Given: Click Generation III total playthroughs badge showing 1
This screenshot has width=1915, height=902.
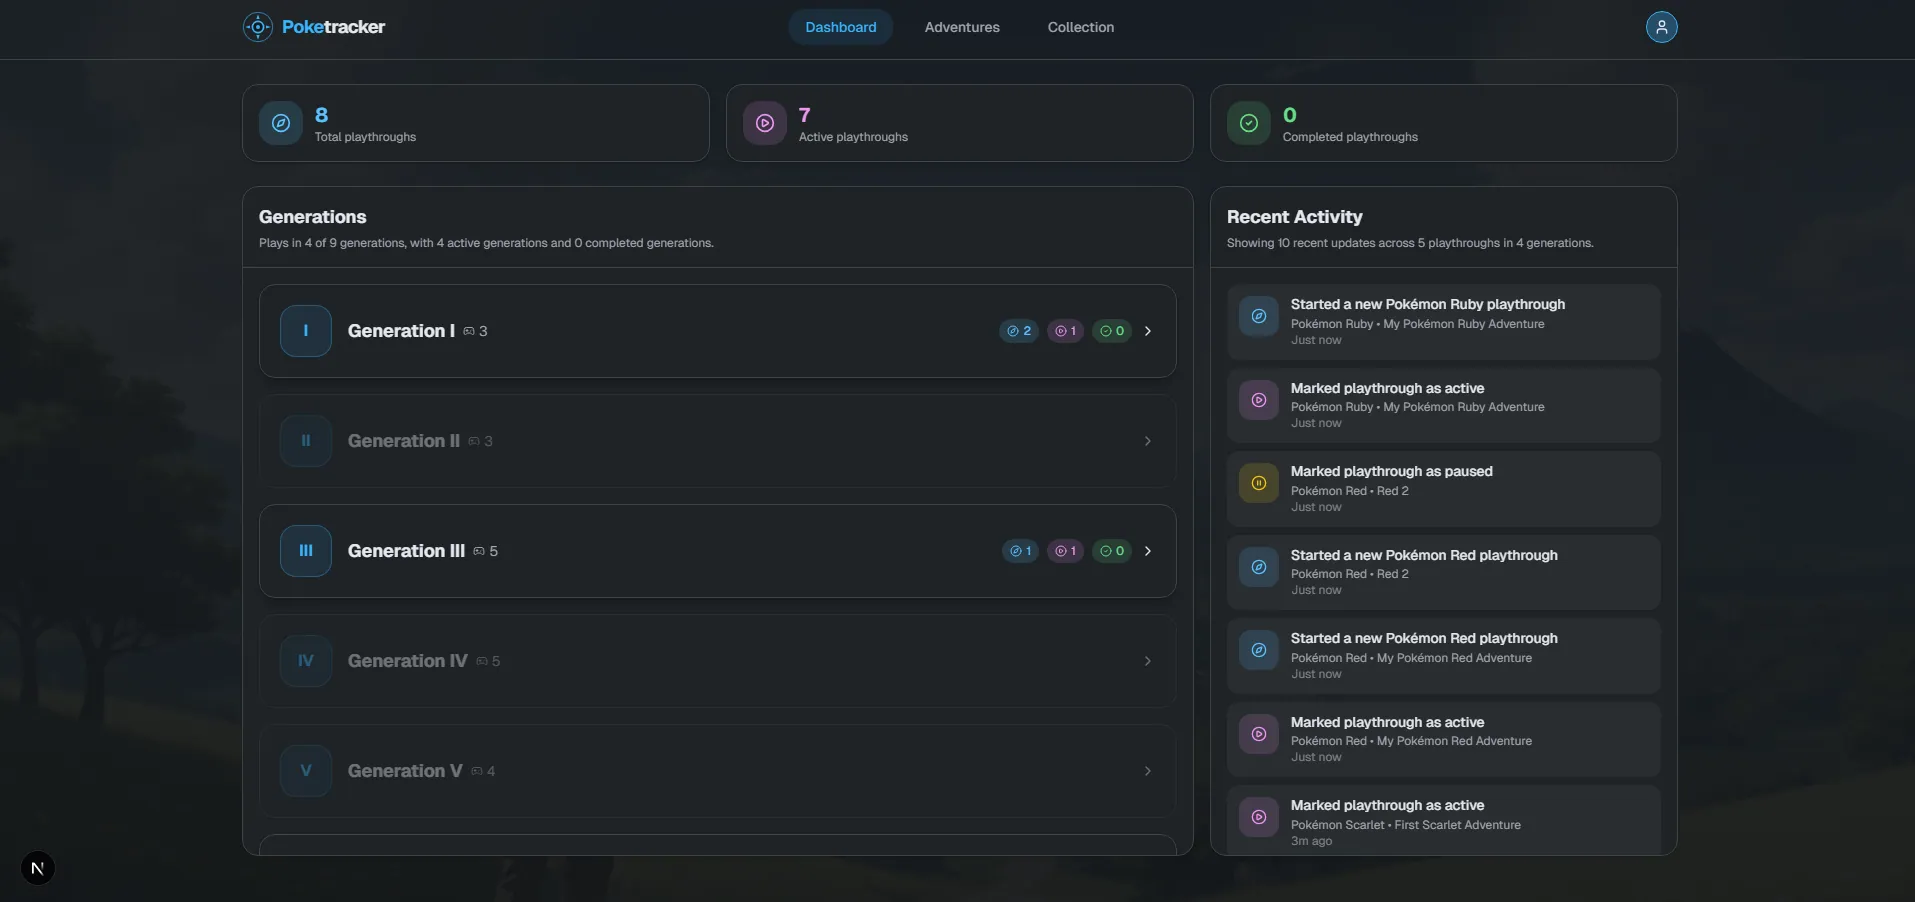Looking at the screenshot, I should pos(1020,551).
